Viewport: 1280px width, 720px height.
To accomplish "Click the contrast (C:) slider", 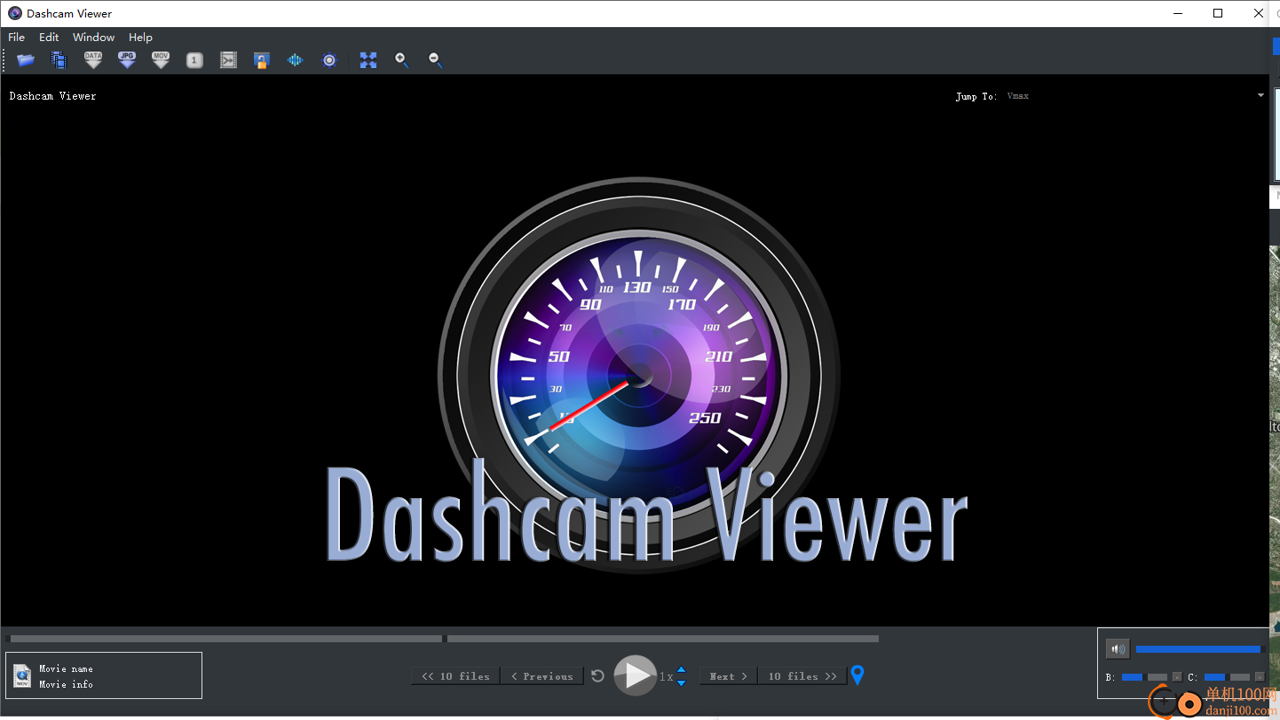I will tap(1227, 677).
